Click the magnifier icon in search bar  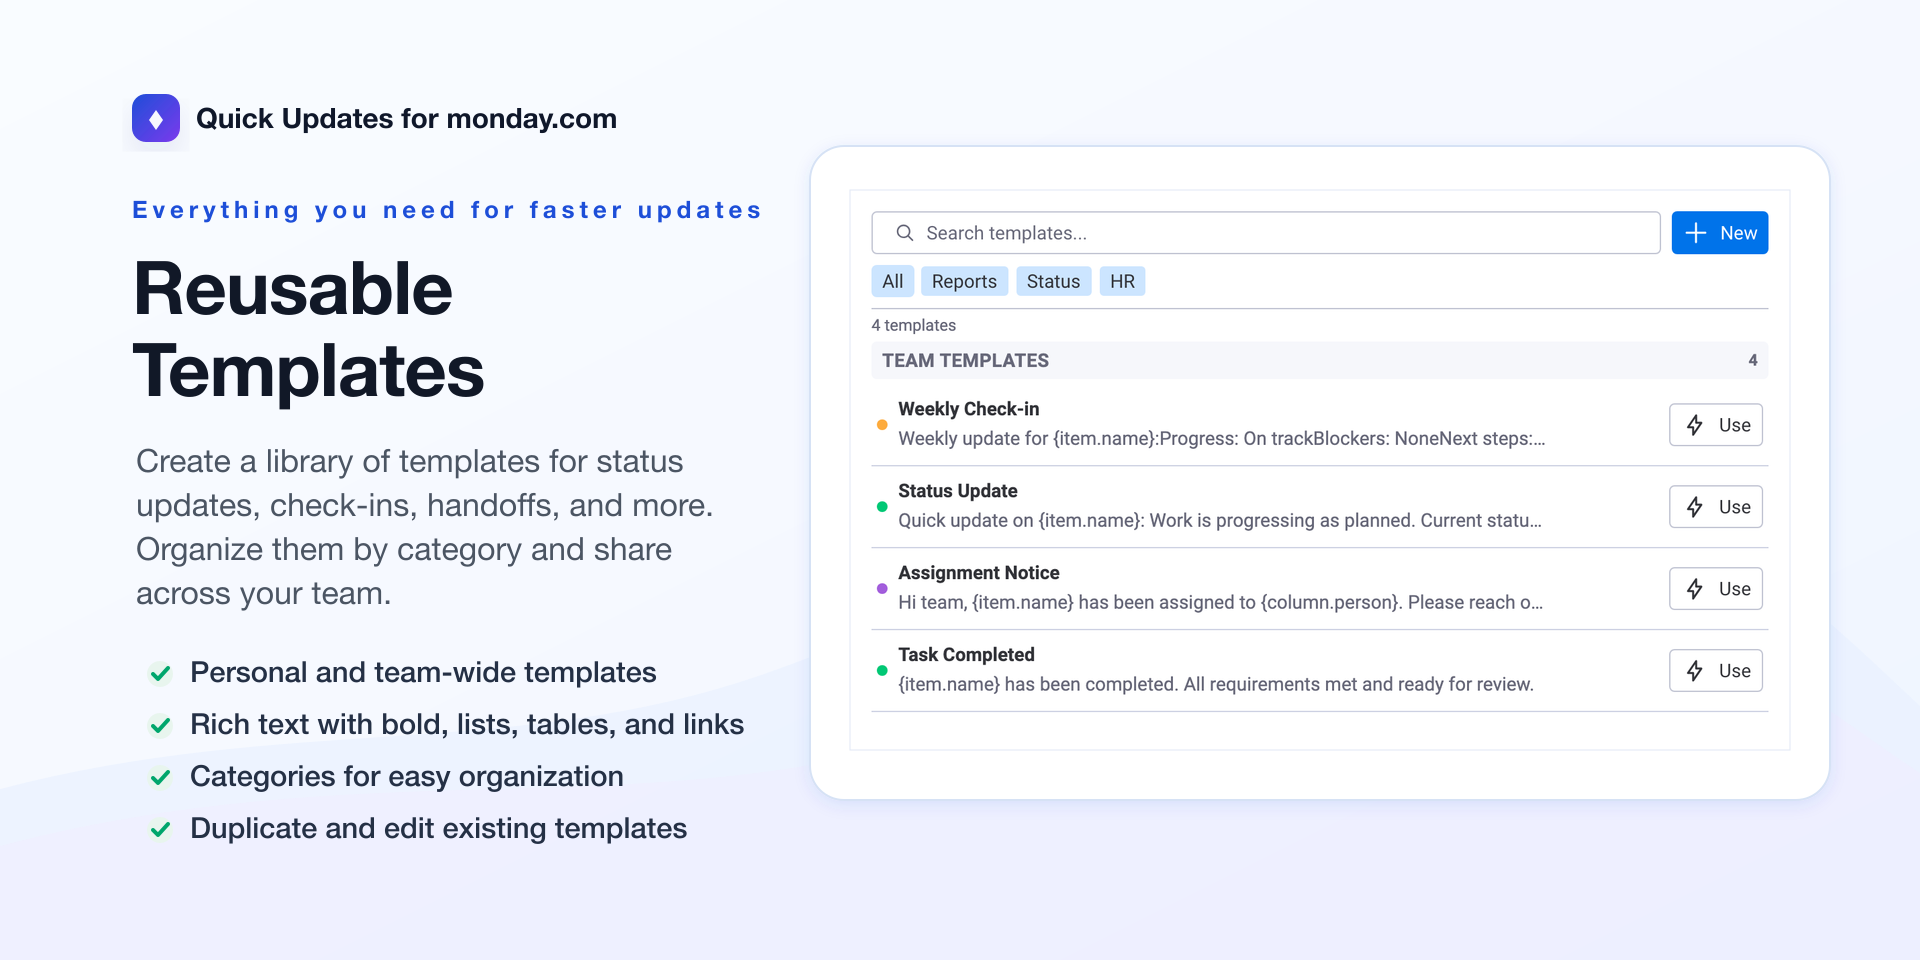(x=905, y=233)
